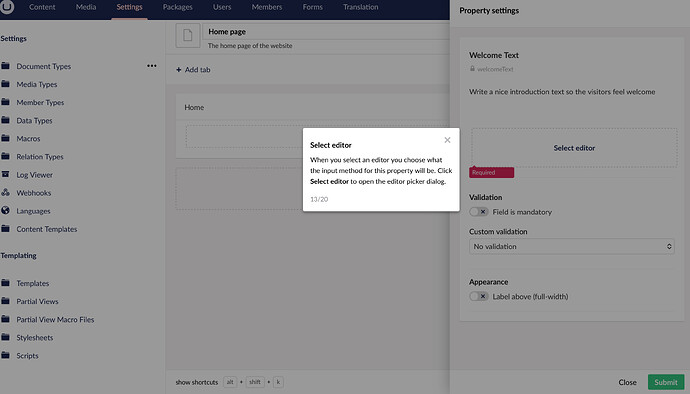Click the Scripts folder icon
Screen dimensions: 690x394
5,354
